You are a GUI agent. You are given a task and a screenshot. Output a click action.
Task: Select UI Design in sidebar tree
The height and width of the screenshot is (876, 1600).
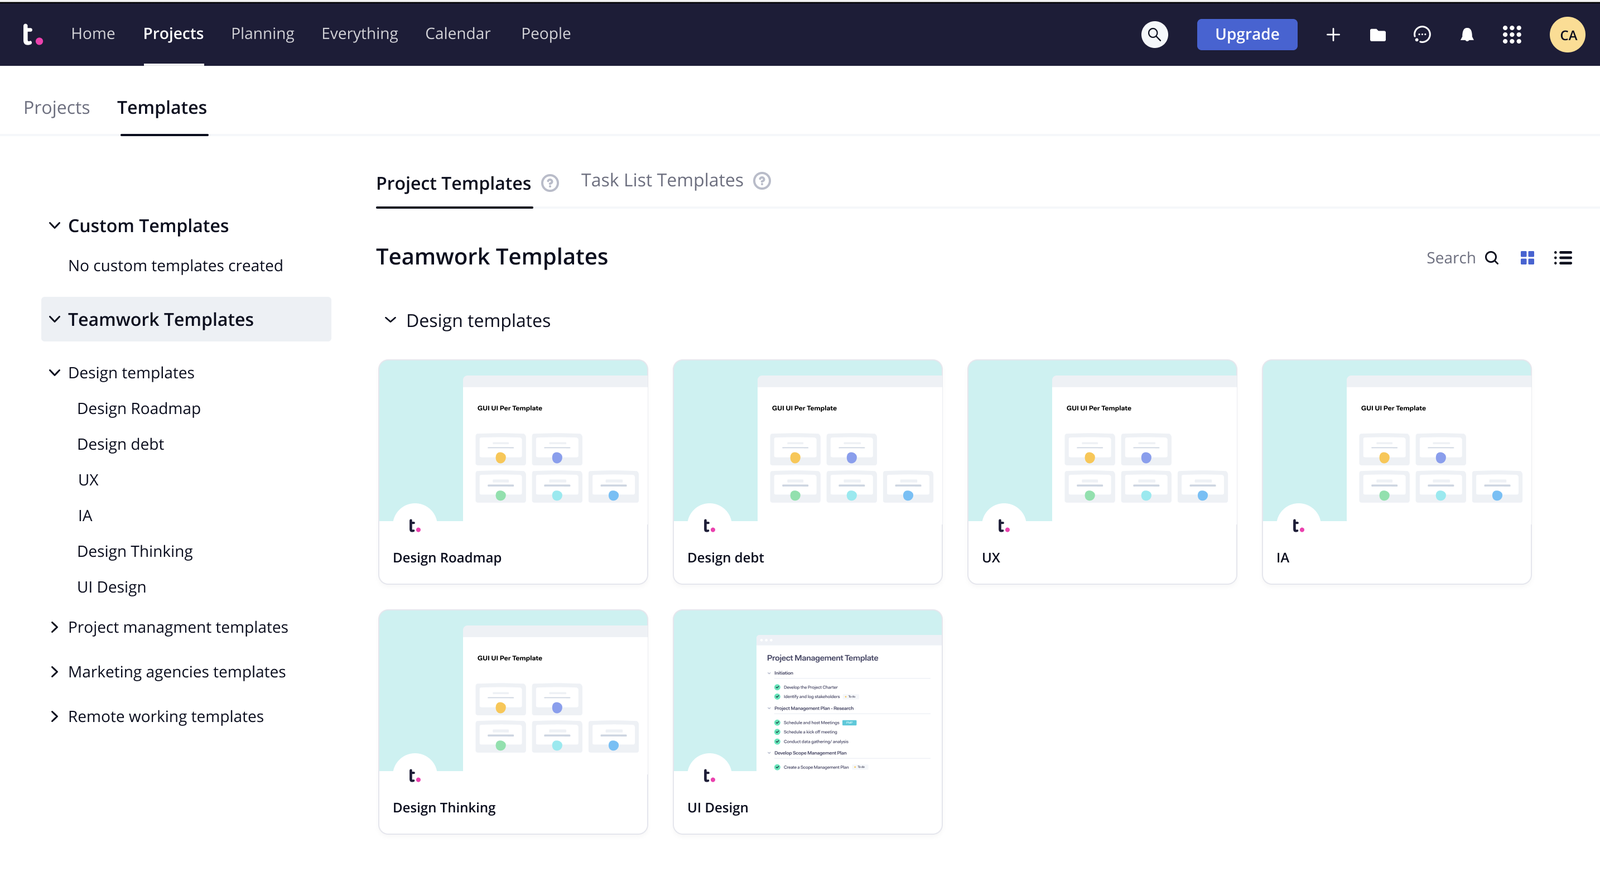coord(112,588)
